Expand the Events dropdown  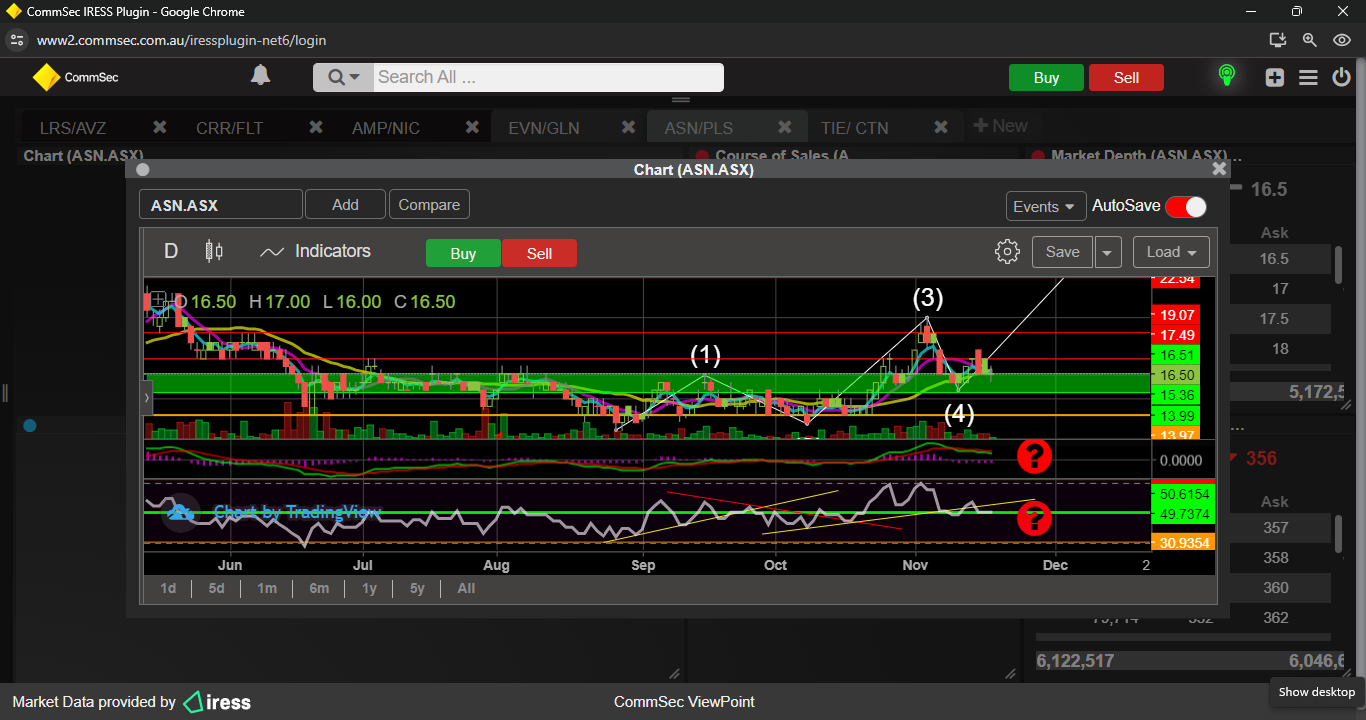[1046, 206]
